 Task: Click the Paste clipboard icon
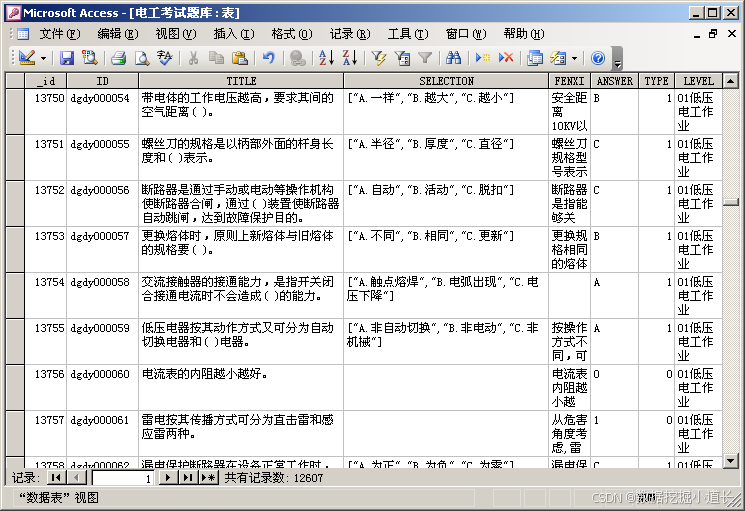(239, 58)
